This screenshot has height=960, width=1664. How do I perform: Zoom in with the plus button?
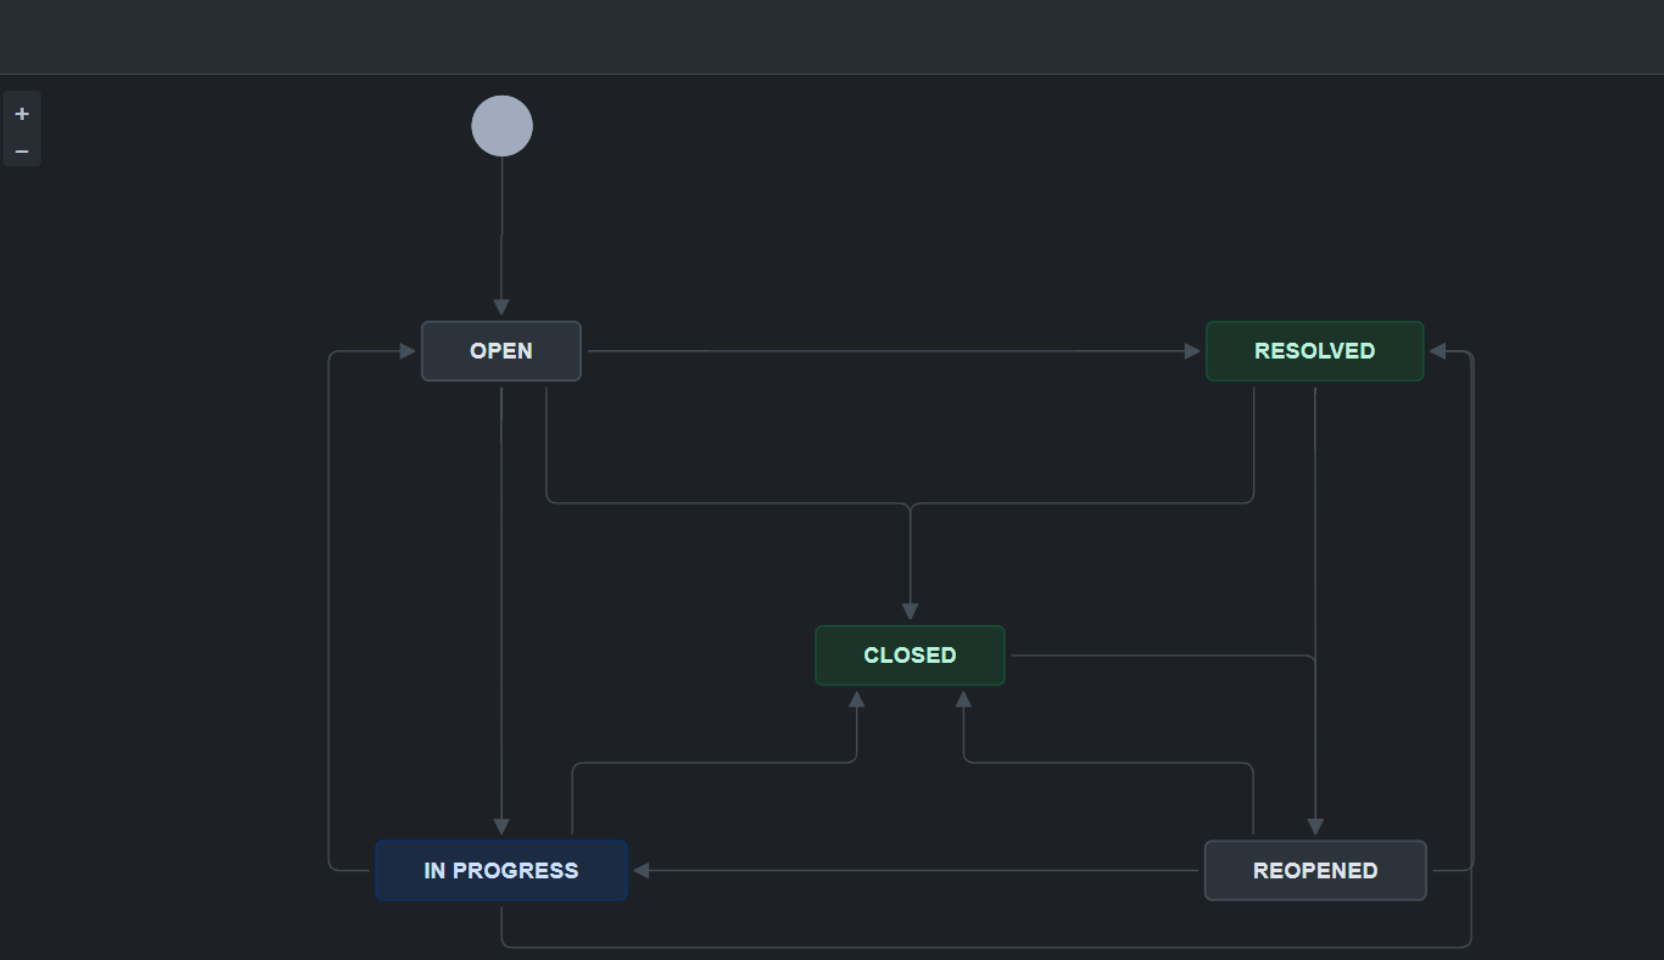tap(22, 114)
